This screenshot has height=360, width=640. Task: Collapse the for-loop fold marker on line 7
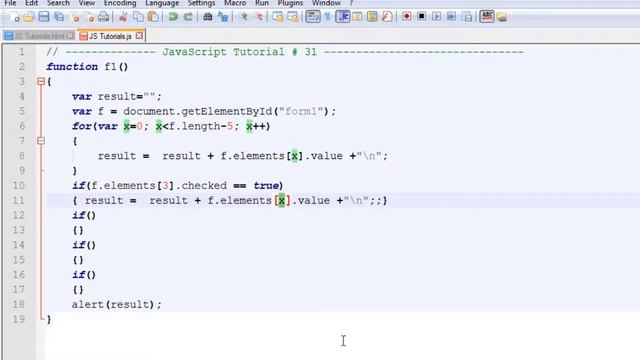pyautogui.click(x=41, y=141)
